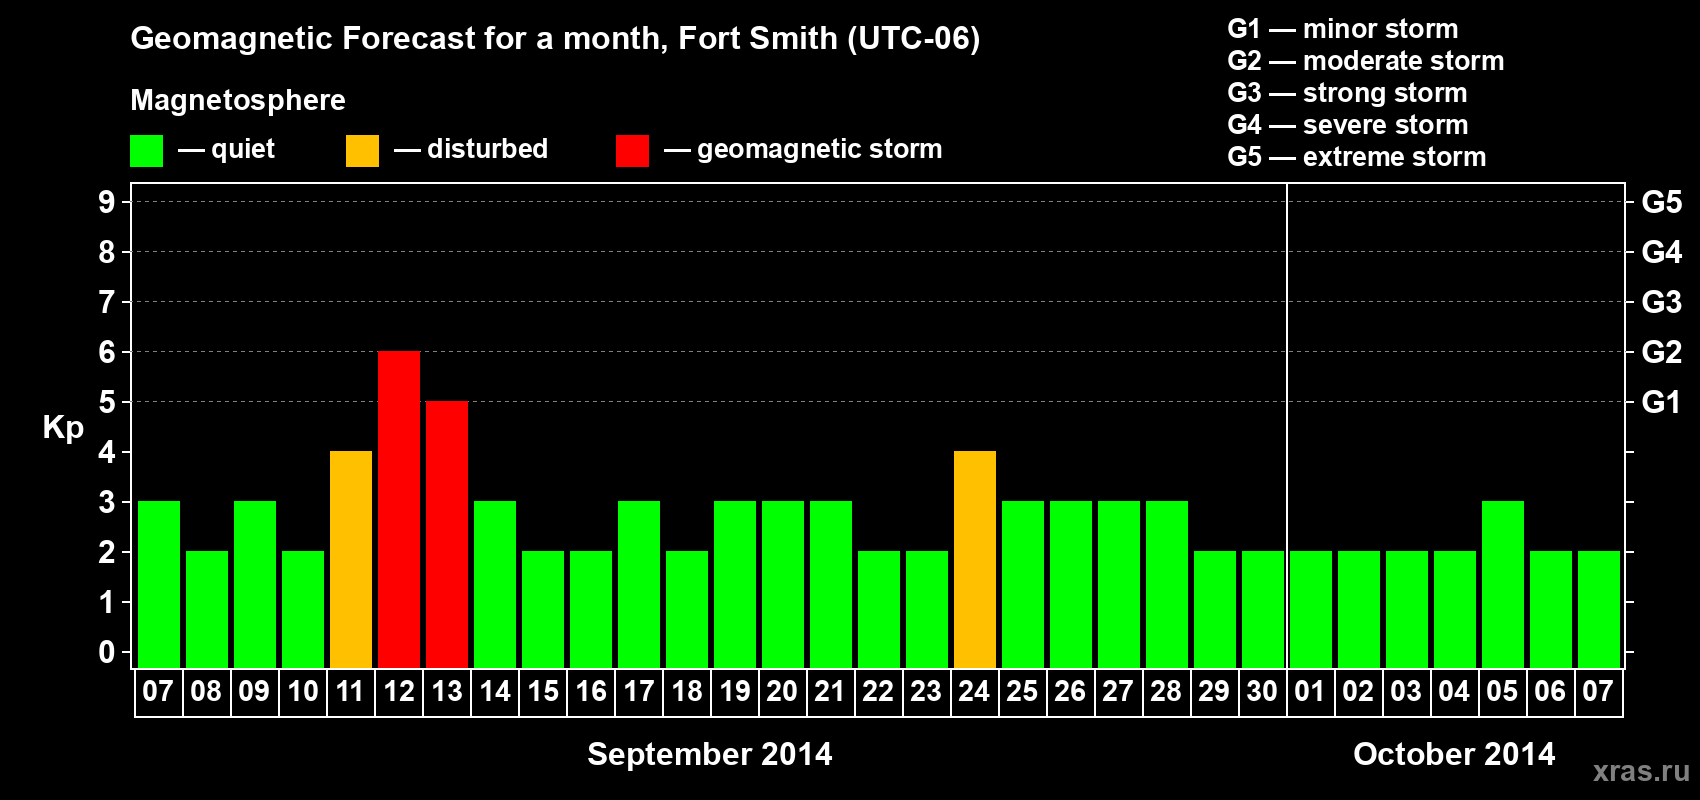Screen dimensions: 1700x800
Task: Click date cell 12 in September
Action: point(399,692)
